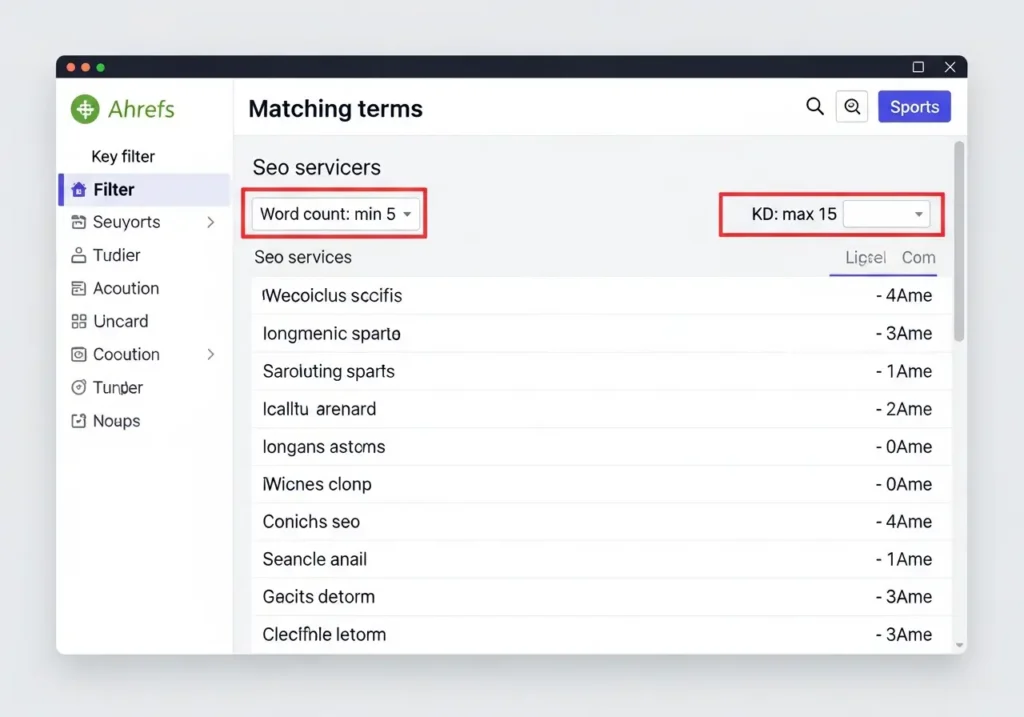Viewport: 1024px width, 717px height.
Task: Click the Noups sidebar icon
Action: click(x=78, y=421)
